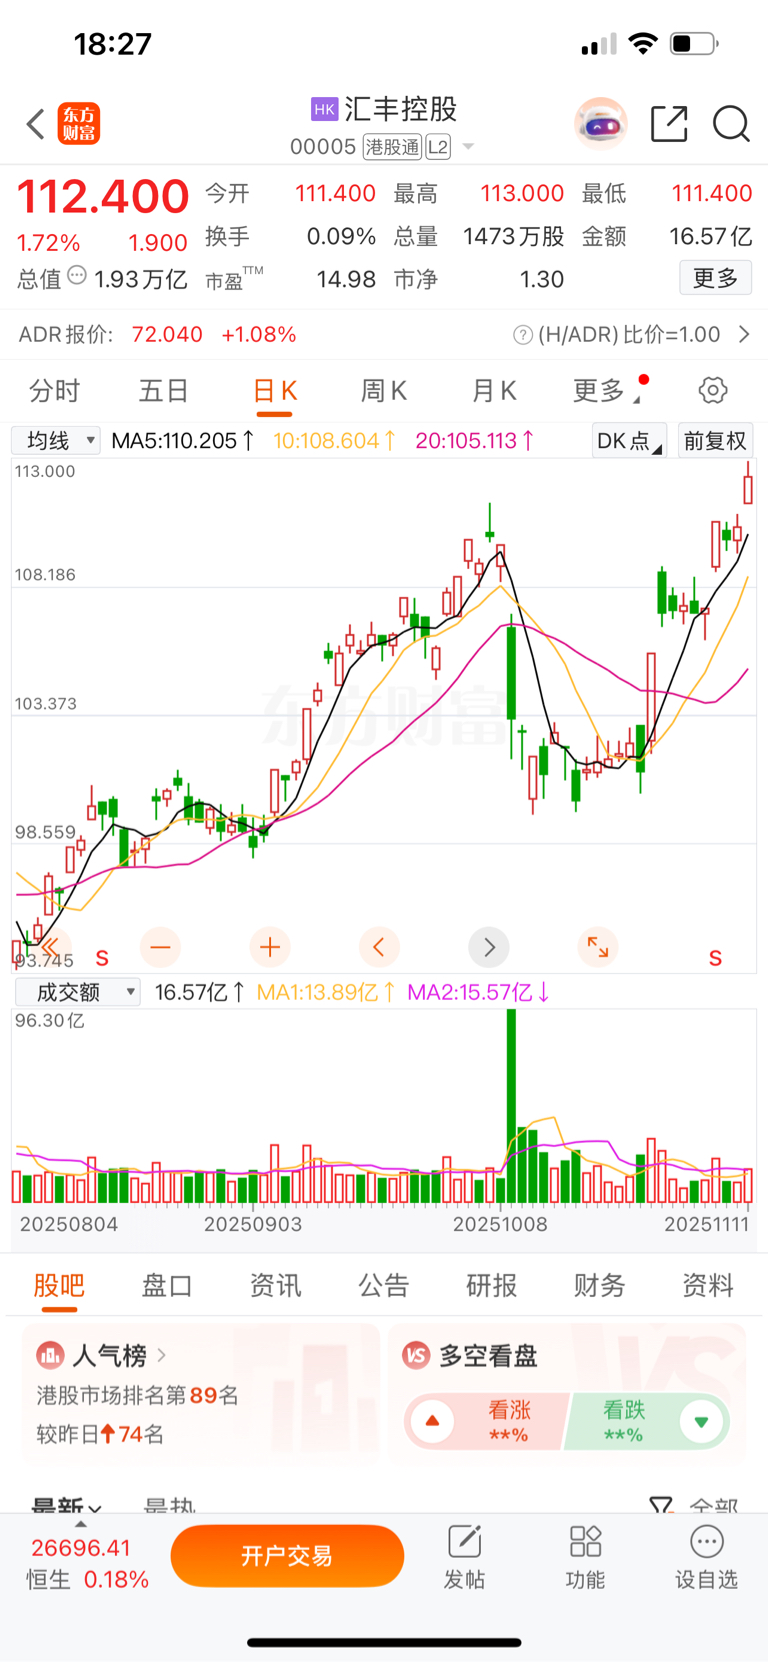768x1662 pixels.
Task: Toggle DK点 indicator
Action: (x=629, y=441)
